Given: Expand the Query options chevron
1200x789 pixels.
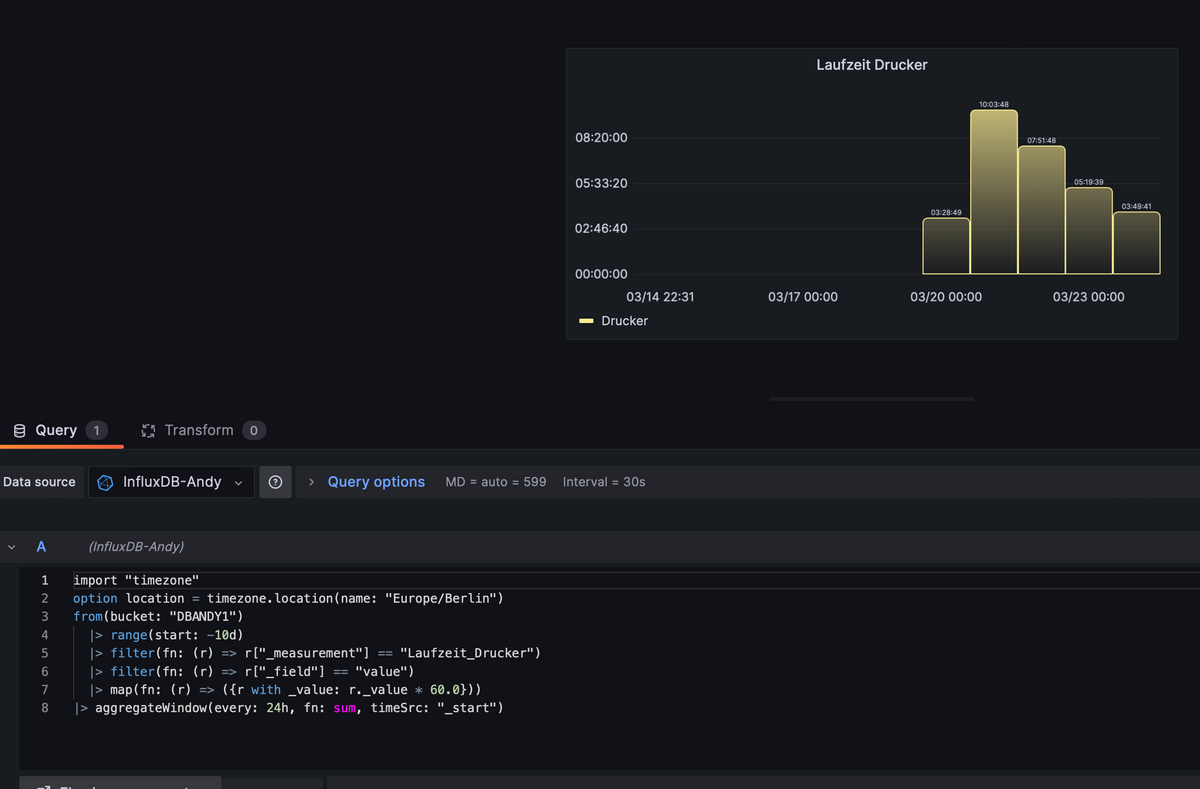Looking at the screenshot, I should 311,482.
